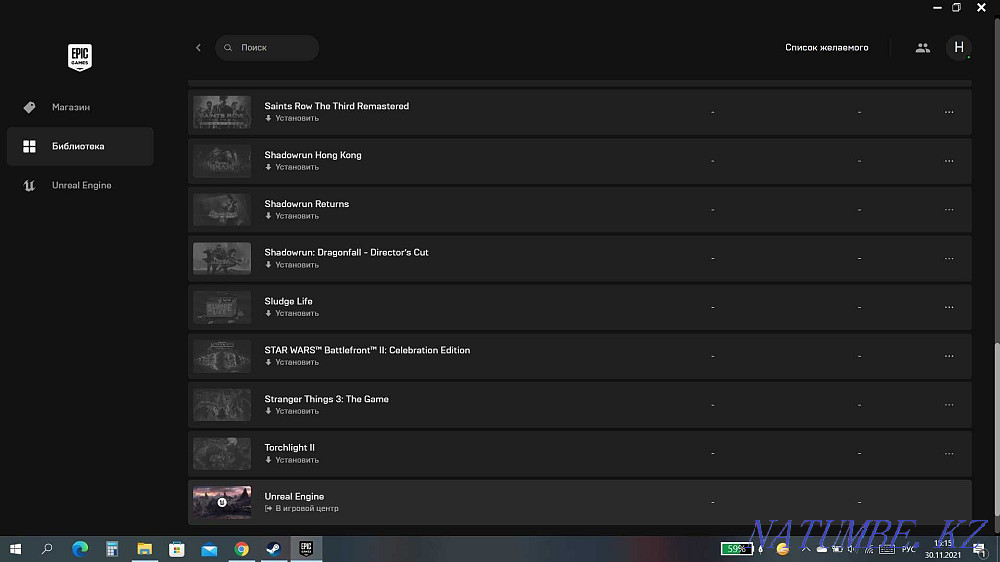1000x562 pixels.
Task: Open the user profile avatar H
Action: pyautogui.click(x=959, y=48)
